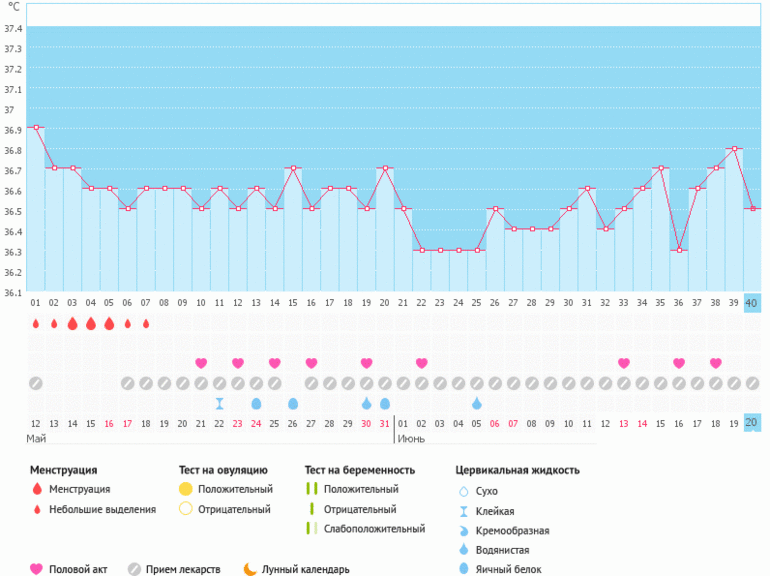The height and width of the screenshot is (576, 770).
Task: Click the Слабоположительный pregnancy test legend item
Action: coord(373,529)
